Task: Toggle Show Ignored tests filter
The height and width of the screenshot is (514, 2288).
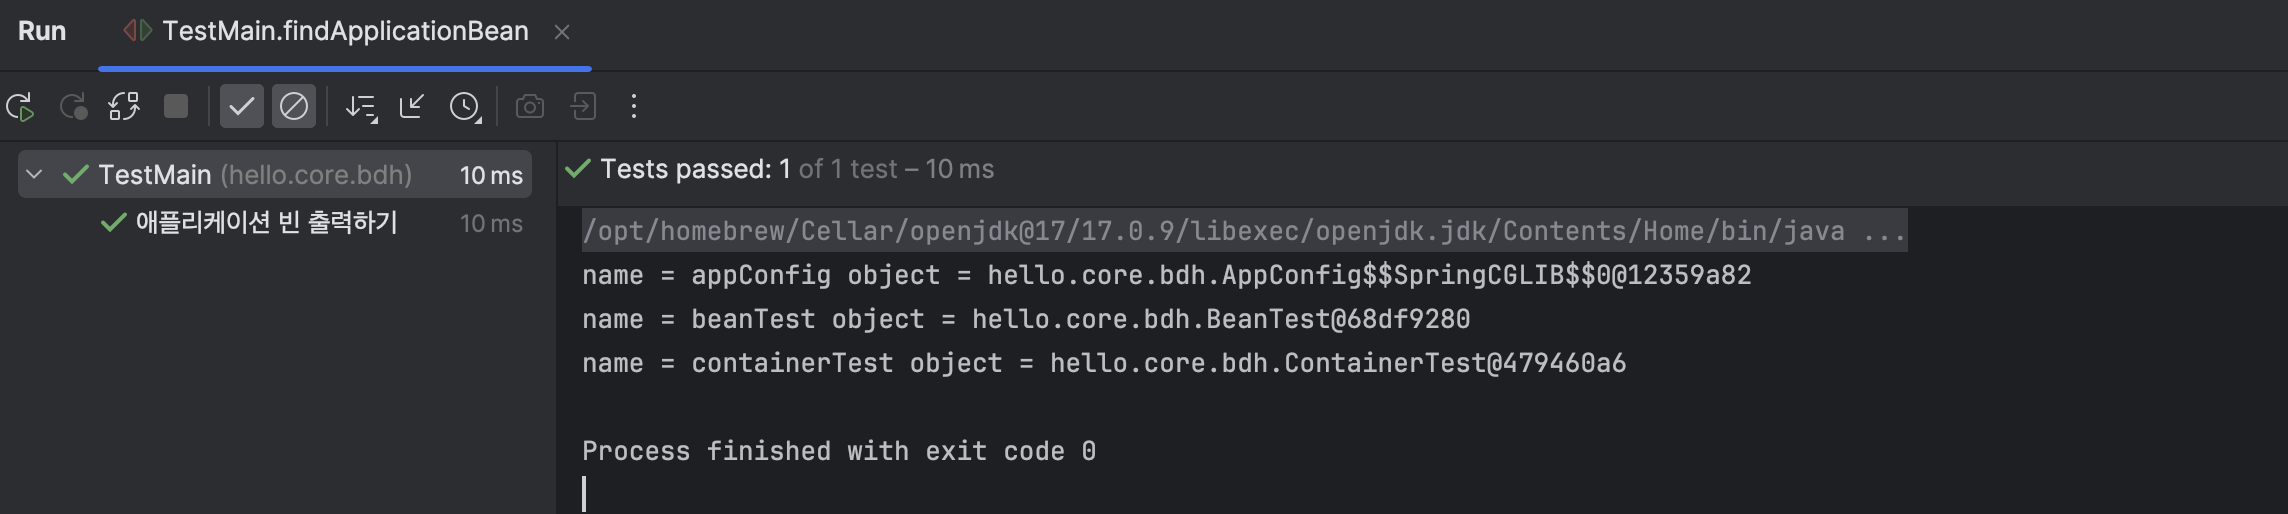Action: coord(294,107)
